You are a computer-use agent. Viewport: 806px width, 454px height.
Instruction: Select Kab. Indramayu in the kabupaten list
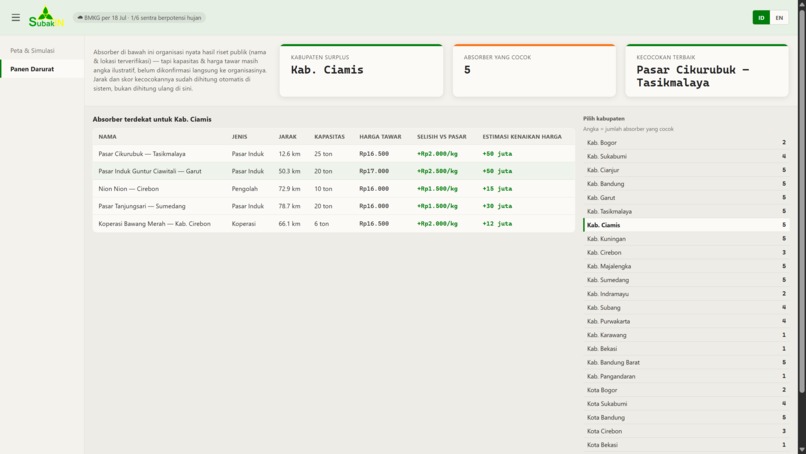(x=686, y=294)
